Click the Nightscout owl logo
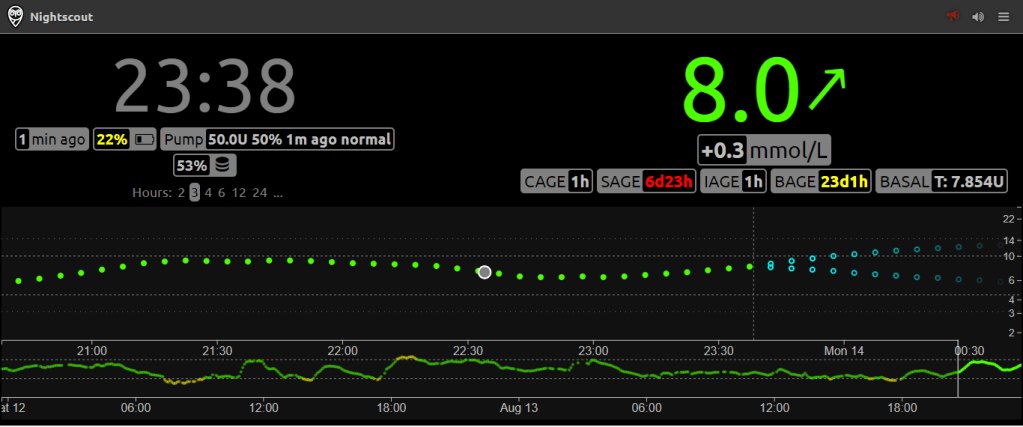This screenshot has height=427, width=1023. (x=15, y=16)
